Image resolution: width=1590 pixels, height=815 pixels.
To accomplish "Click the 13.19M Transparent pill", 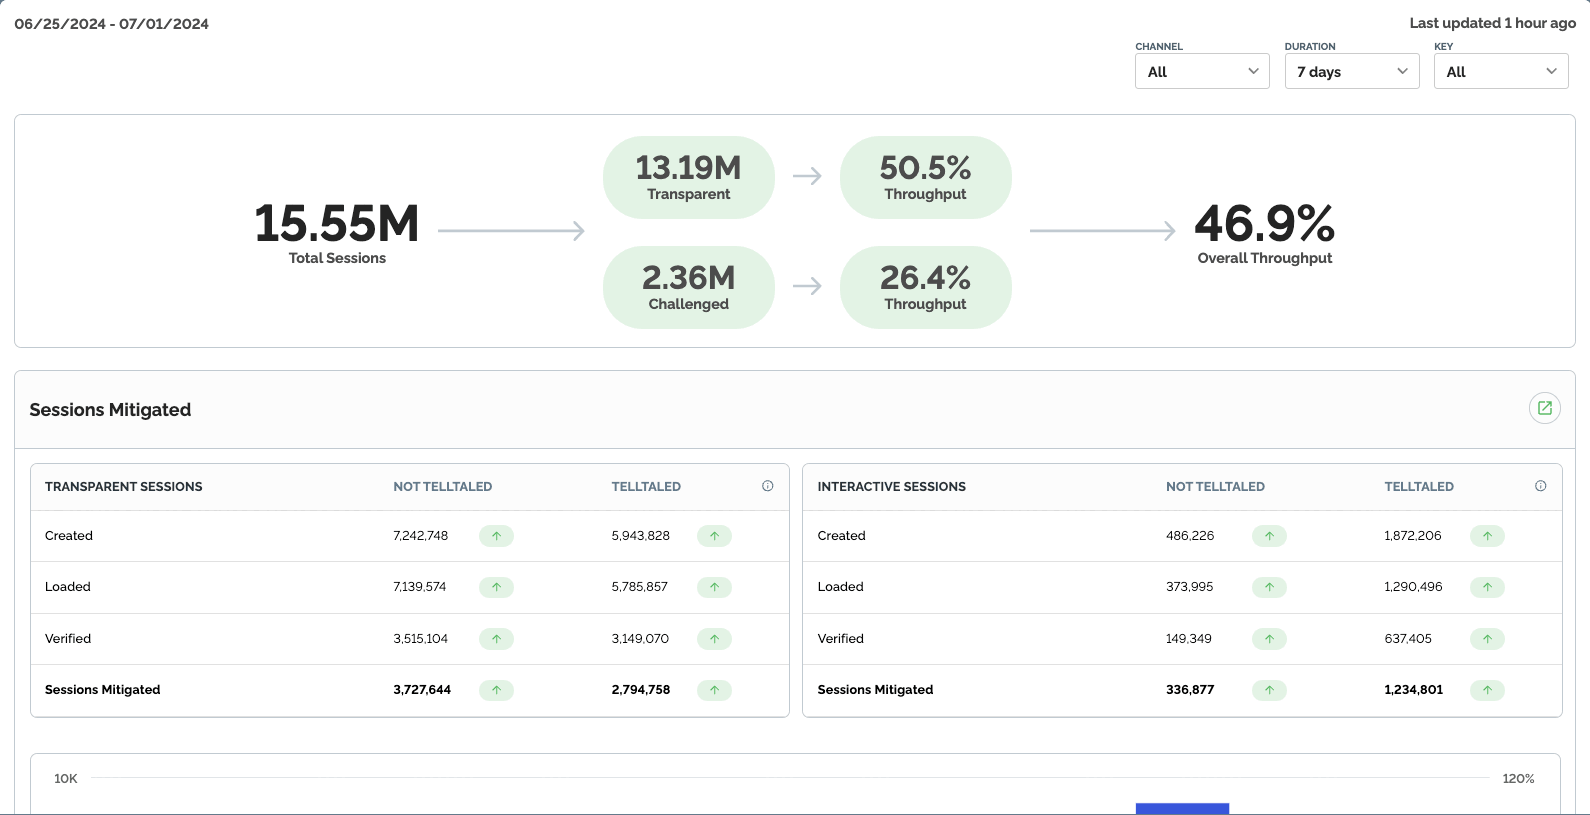I will pyautogui.click(x=689, y=177).
